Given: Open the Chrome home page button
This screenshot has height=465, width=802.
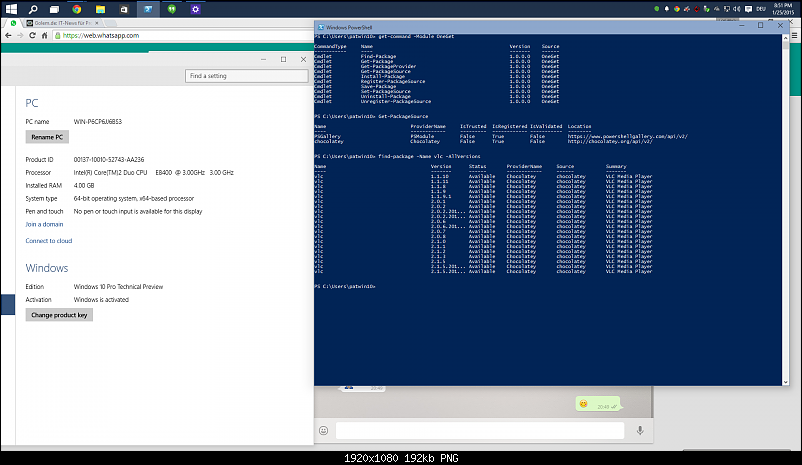Looking at the screenshot, I should pos(44,35).
